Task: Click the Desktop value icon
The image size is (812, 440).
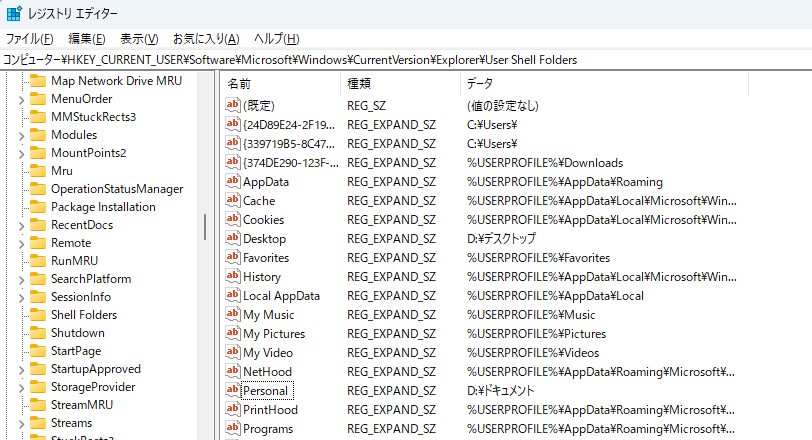Action: click(233, 238)
